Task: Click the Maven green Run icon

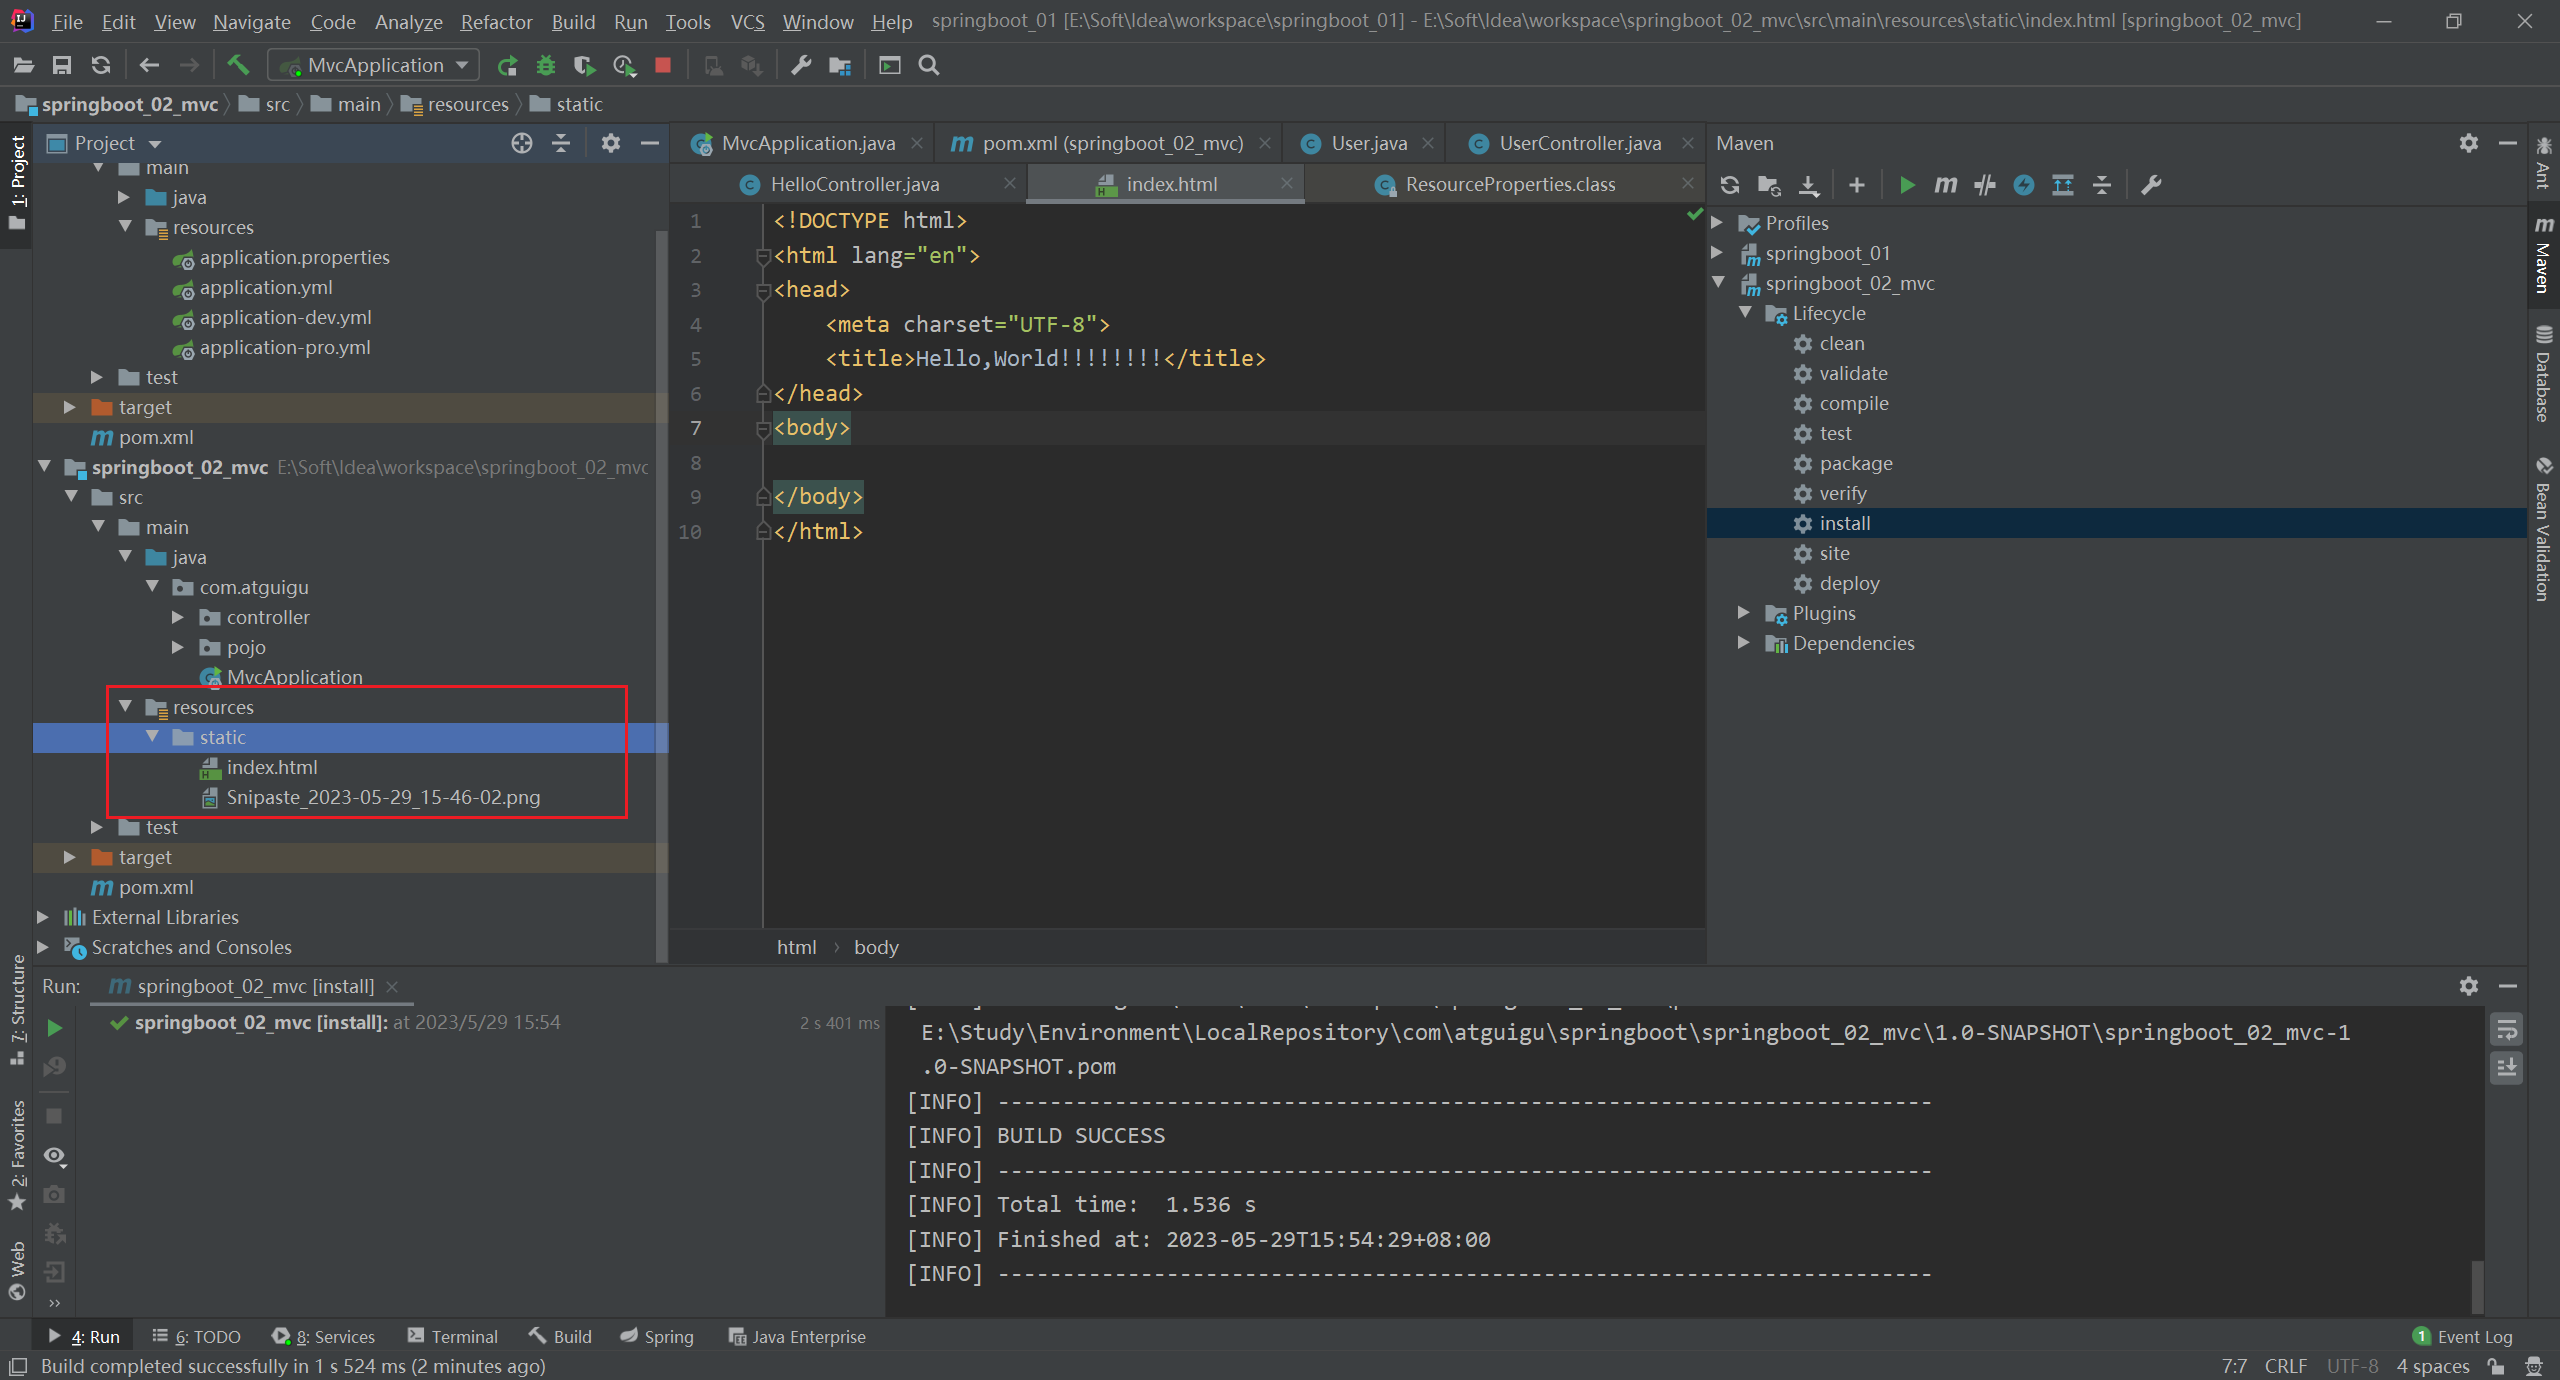Action: (x=1907, y=185)
